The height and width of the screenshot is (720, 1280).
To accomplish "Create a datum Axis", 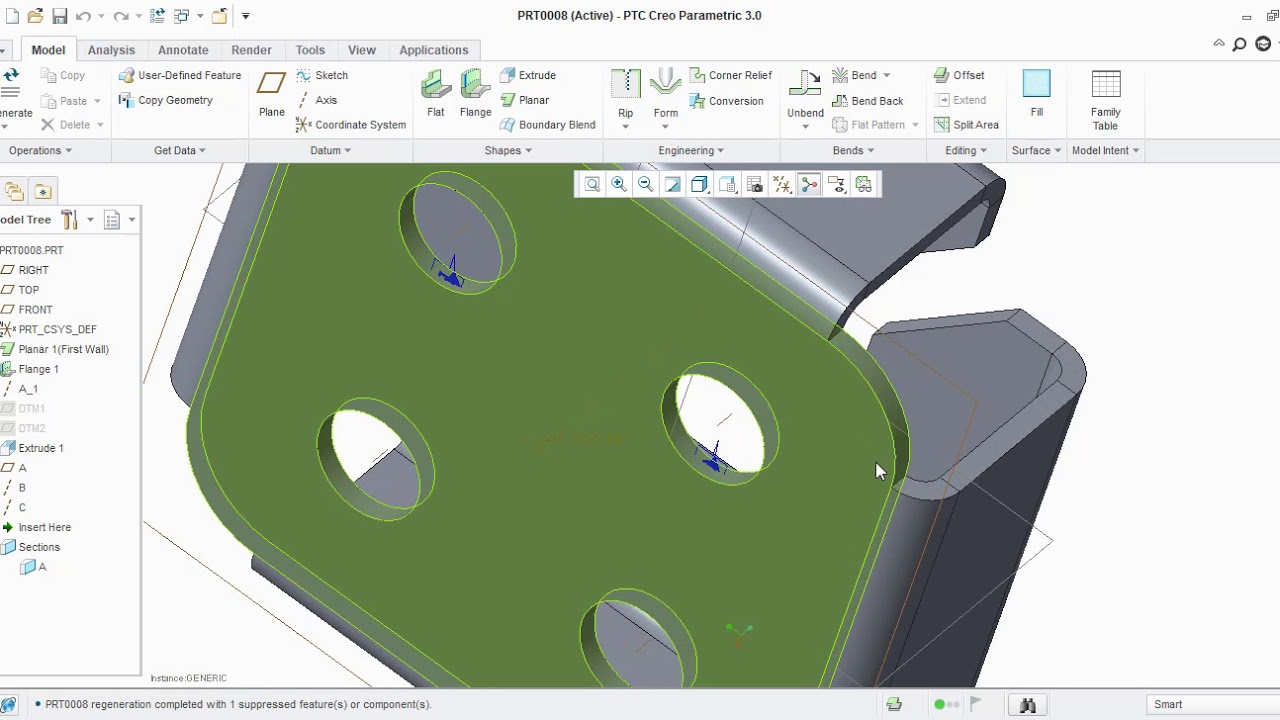I will click(317, 100).
